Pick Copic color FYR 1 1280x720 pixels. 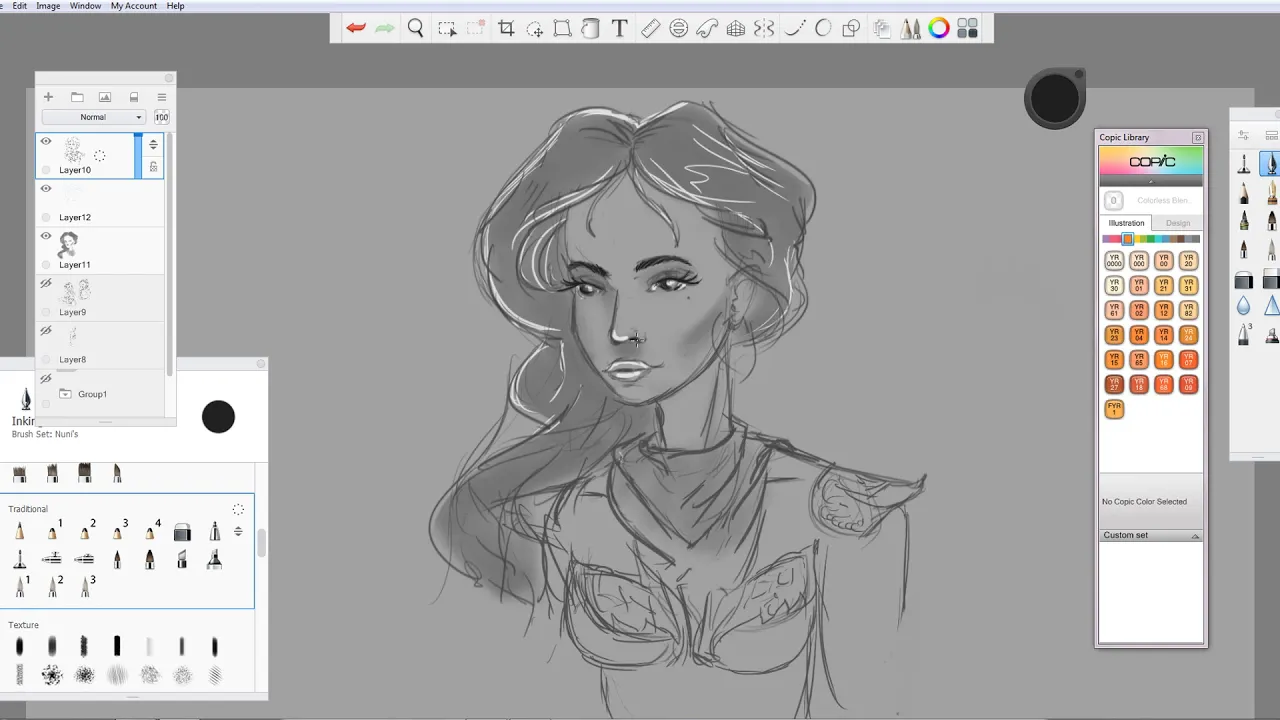click(x=1114, y=409)
